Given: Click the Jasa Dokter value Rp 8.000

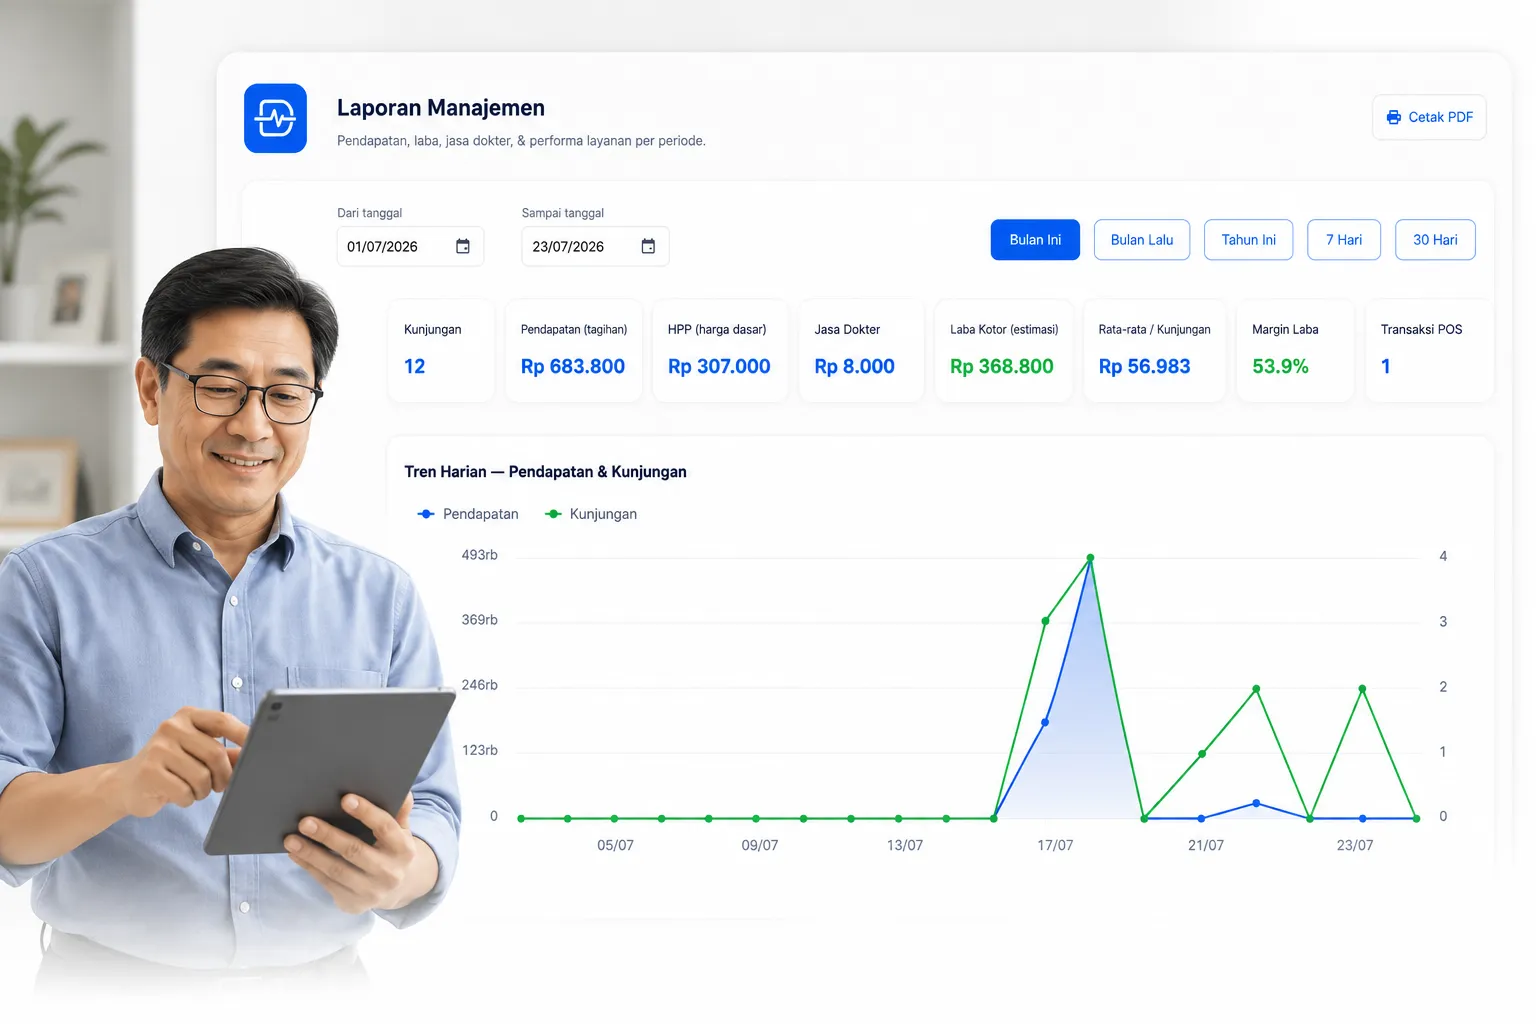Looking at the screenshot, I should 854,366.
